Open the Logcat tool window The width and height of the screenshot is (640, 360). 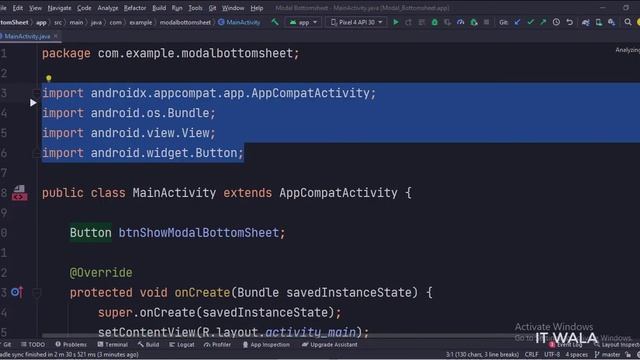(x=182, y=344)
